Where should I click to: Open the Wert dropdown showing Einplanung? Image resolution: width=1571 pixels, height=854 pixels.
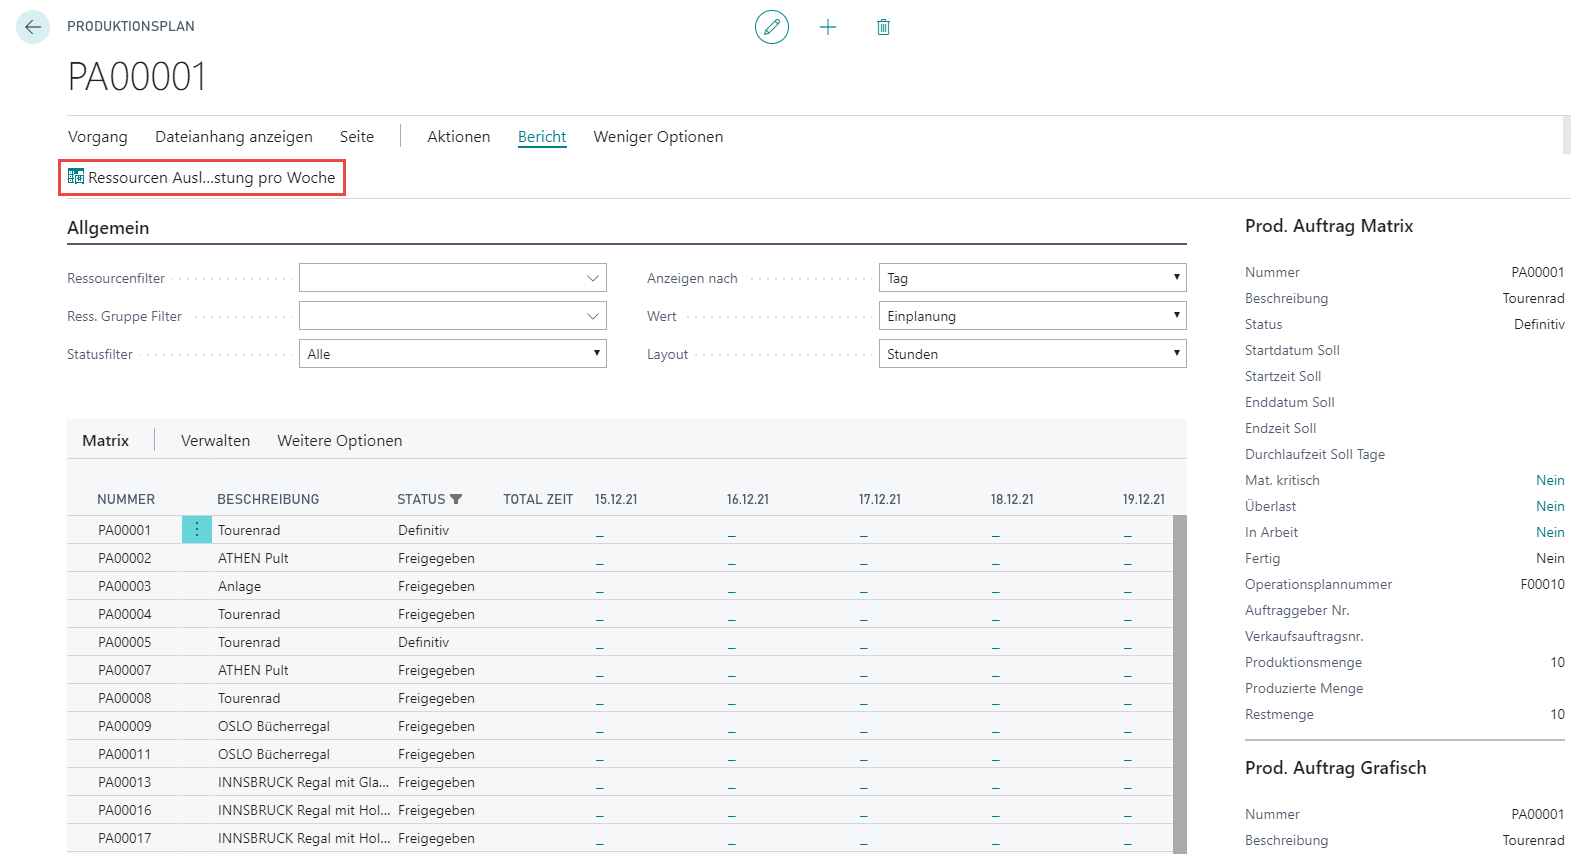pyautogui.click(x=1033, y=316)
